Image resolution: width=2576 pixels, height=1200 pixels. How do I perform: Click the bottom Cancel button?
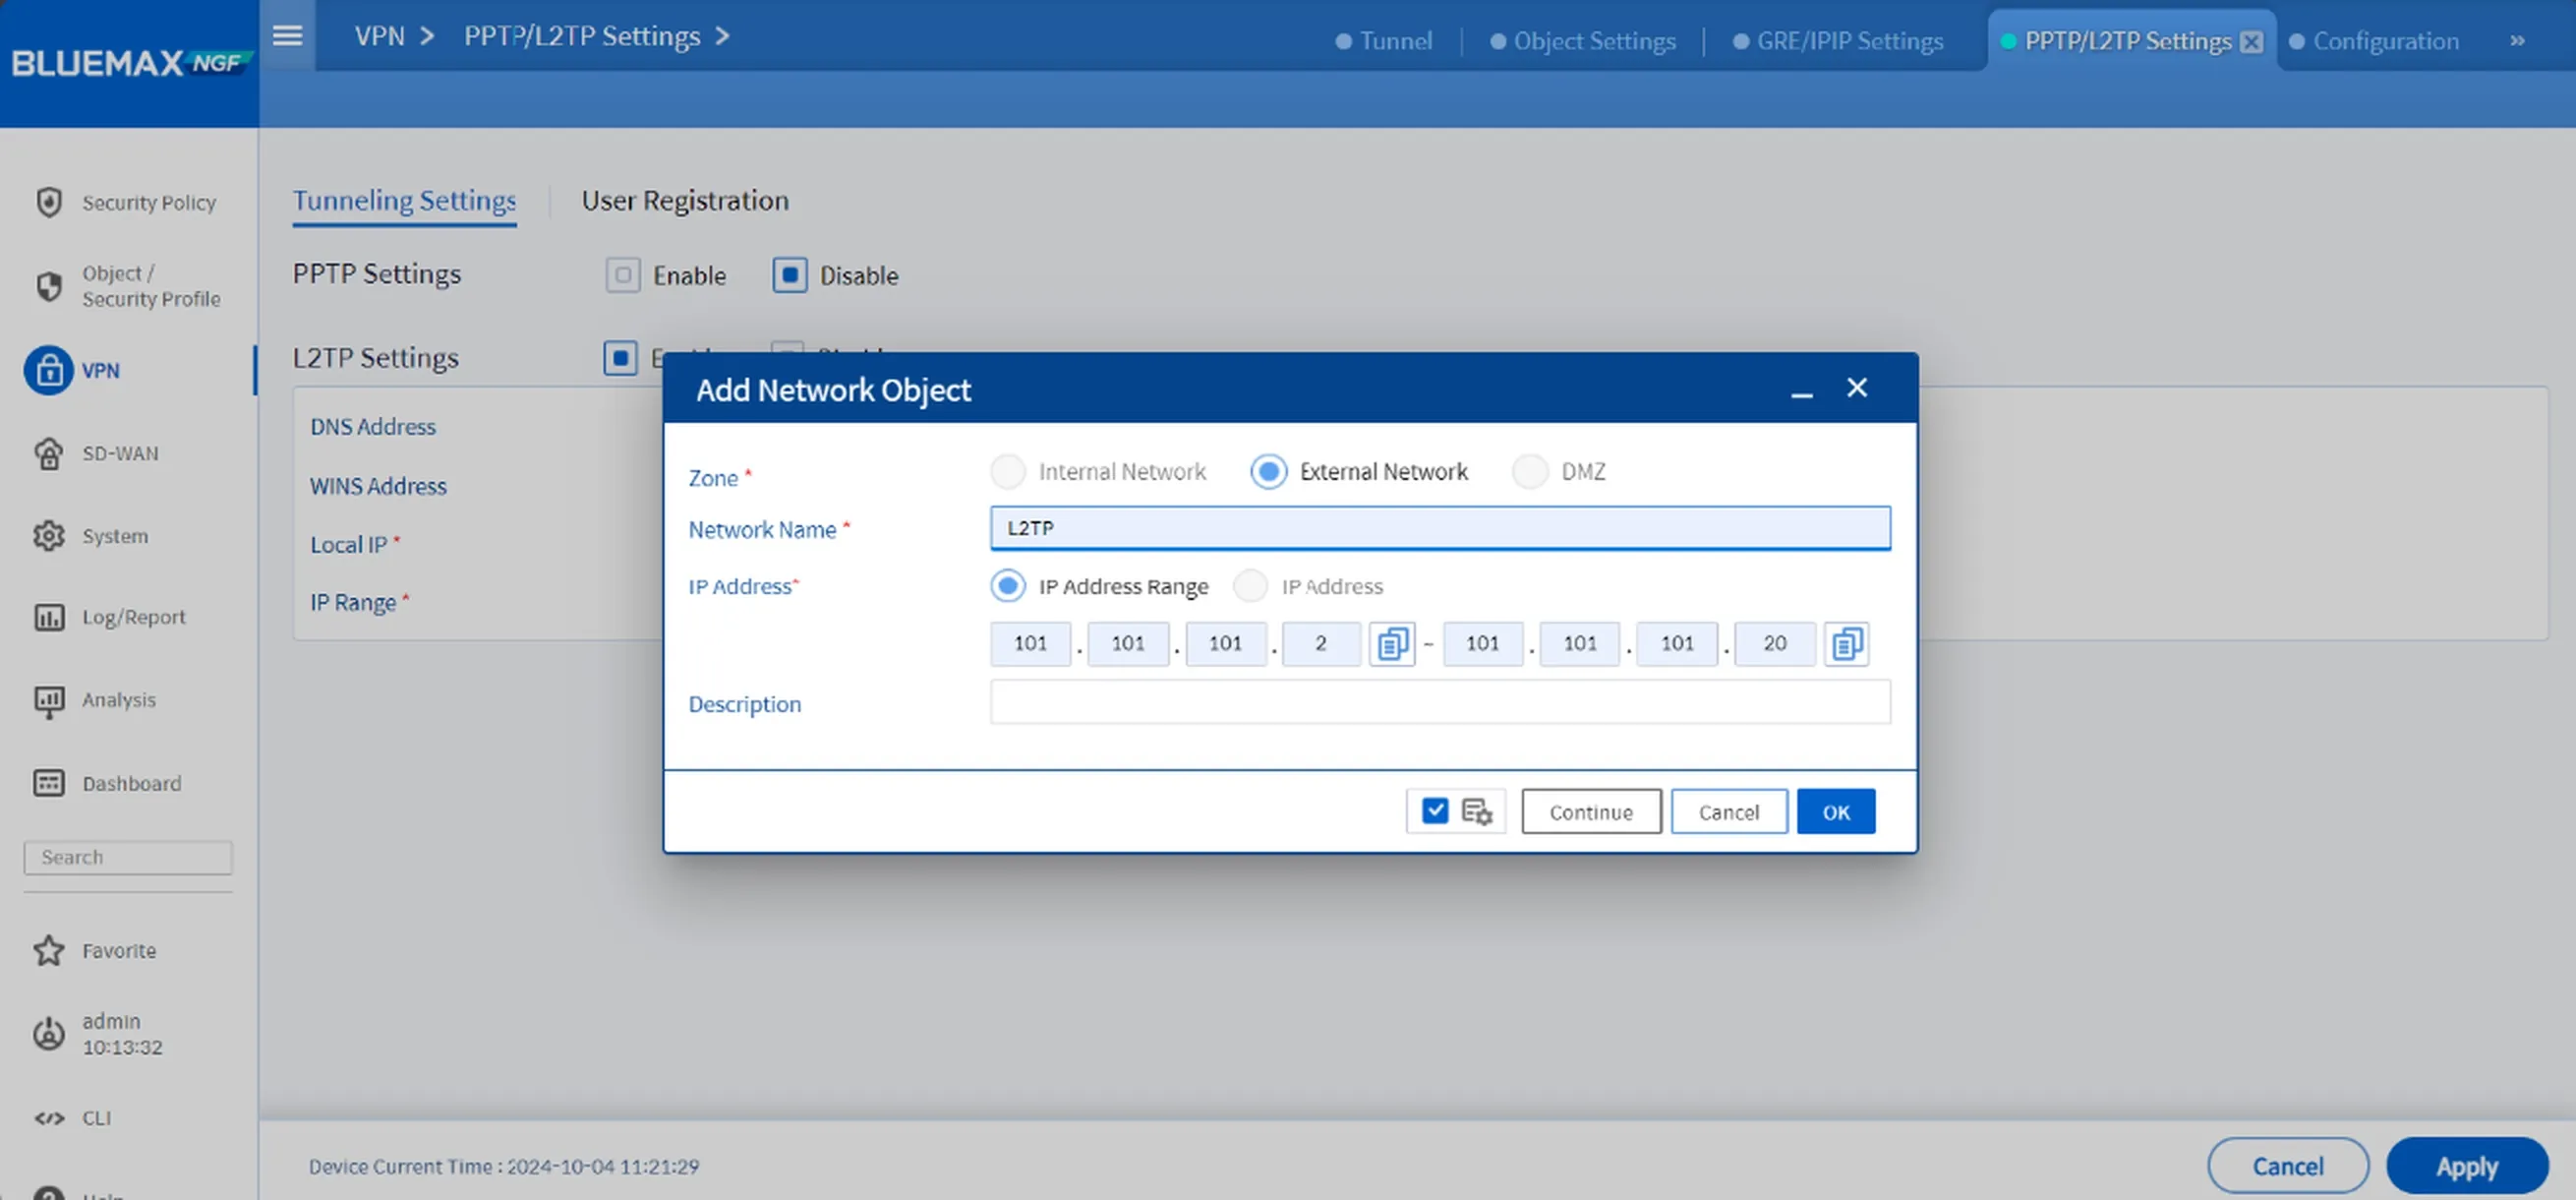pyautogui.click(x=2288, y=1166)
